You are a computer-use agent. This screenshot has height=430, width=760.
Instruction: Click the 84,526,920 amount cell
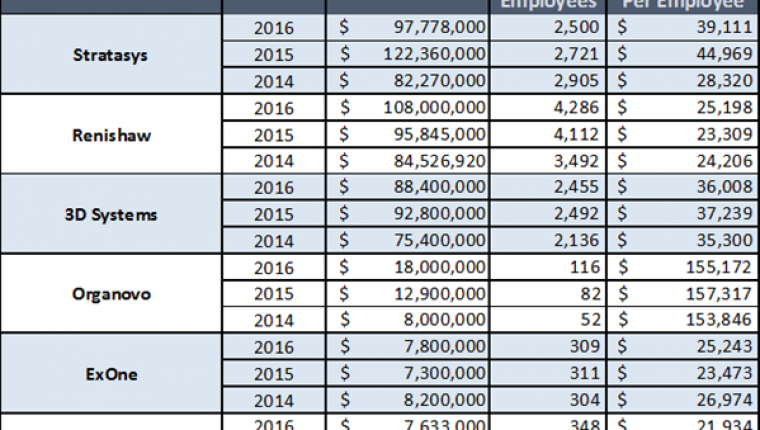[408, 160]
